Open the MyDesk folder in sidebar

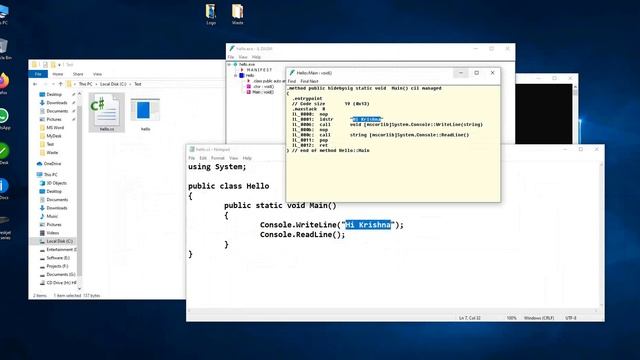point(53,136)
